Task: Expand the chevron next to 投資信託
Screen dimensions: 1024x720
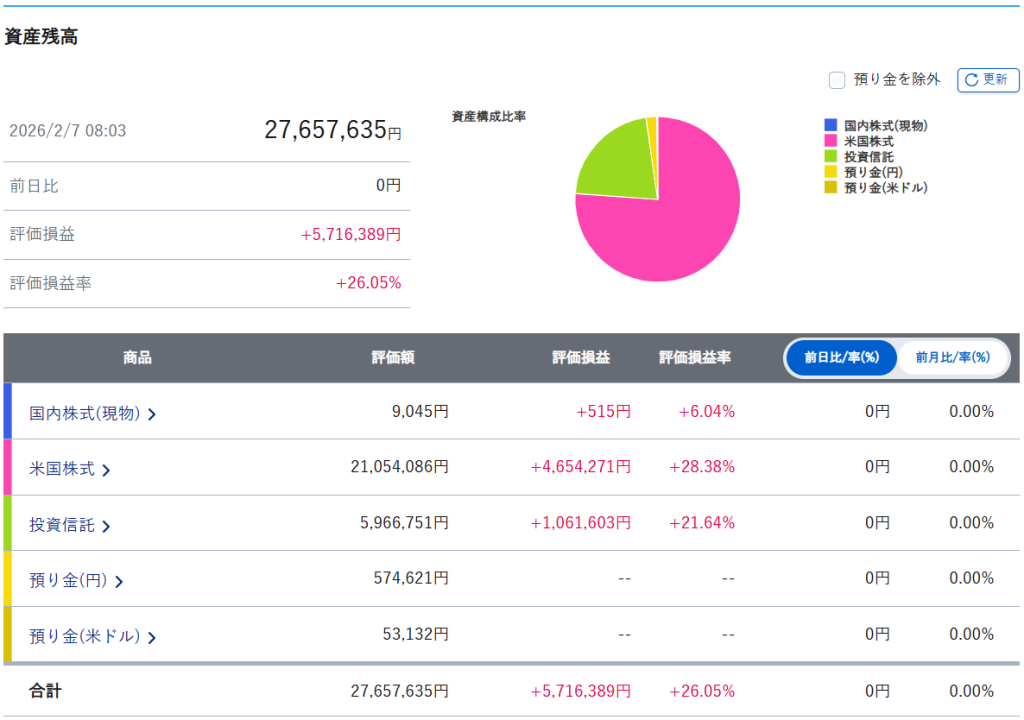Action: (x=106, y=525)
